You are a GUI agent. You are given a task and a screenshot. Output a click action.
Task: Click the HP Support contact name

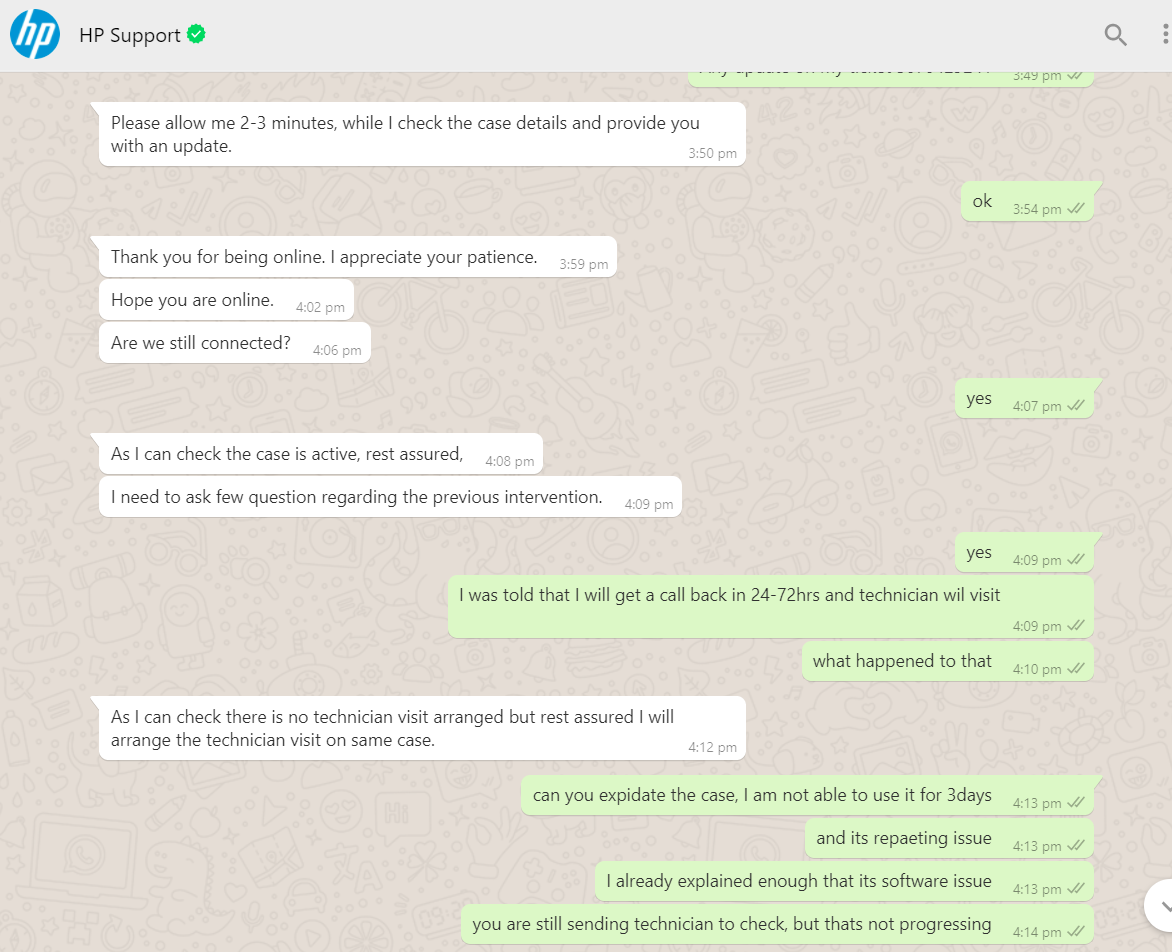pos(130,35)
